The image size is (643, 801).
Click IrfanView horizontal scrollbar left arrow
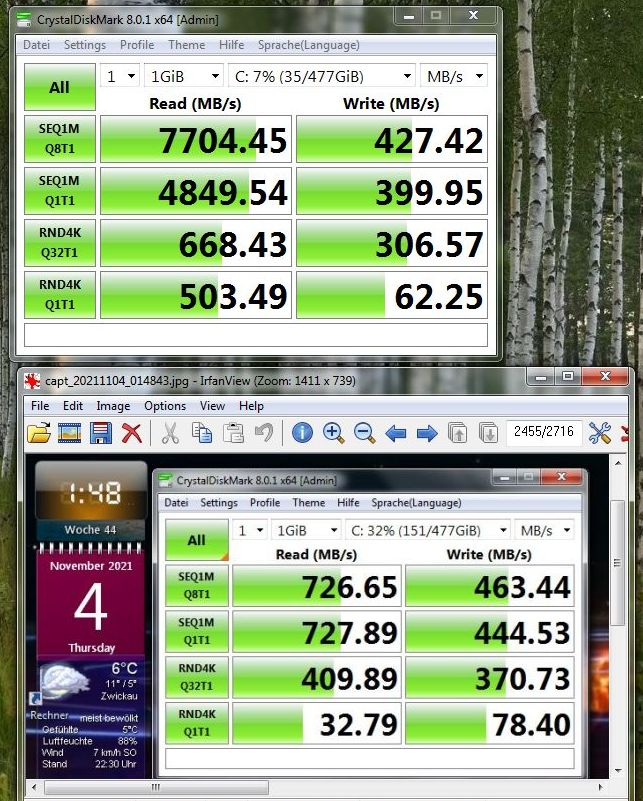[34, 787]
